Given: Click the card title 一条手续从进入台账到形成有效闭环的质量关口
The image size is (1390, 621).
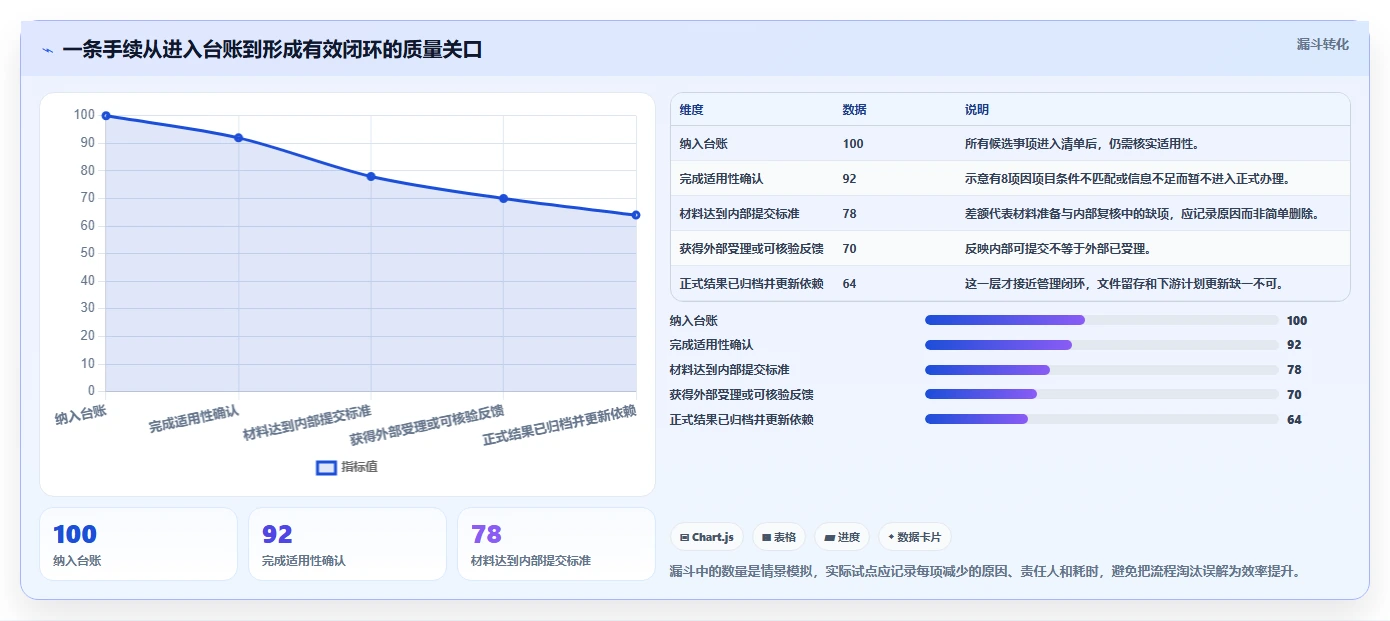Looking at the screenshot, I should [x=272, y=49].
